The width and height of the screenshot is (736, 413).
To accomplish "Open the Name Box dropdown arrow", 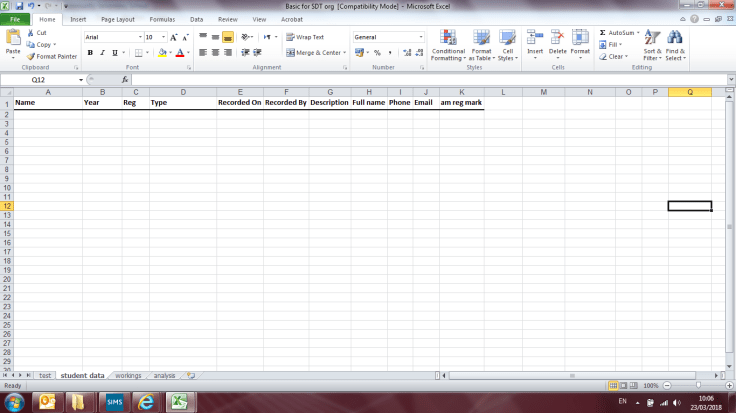I will (x=81, y=79).
